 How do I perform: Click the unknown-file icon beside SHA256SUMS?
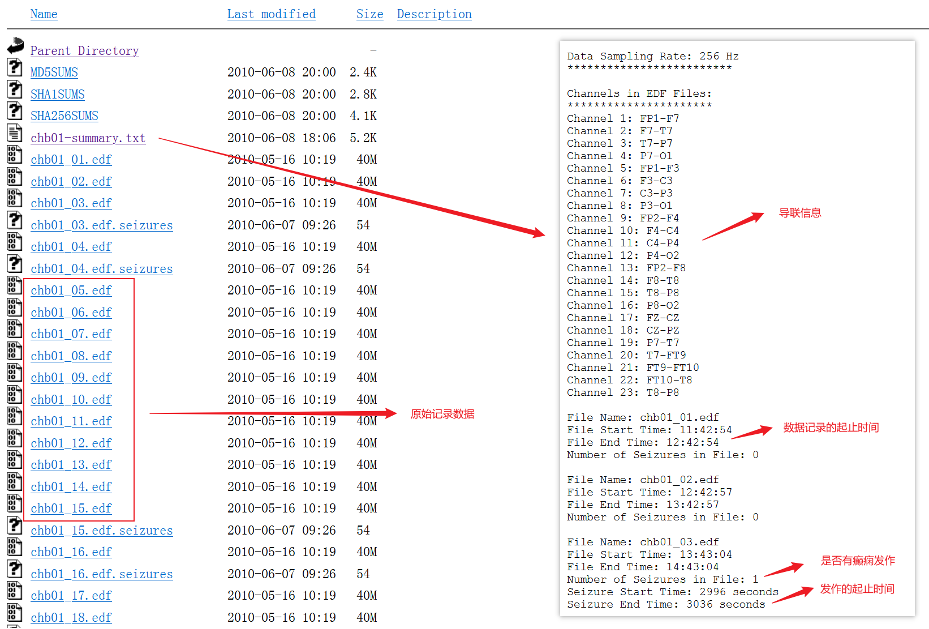(x=15, y=111)
